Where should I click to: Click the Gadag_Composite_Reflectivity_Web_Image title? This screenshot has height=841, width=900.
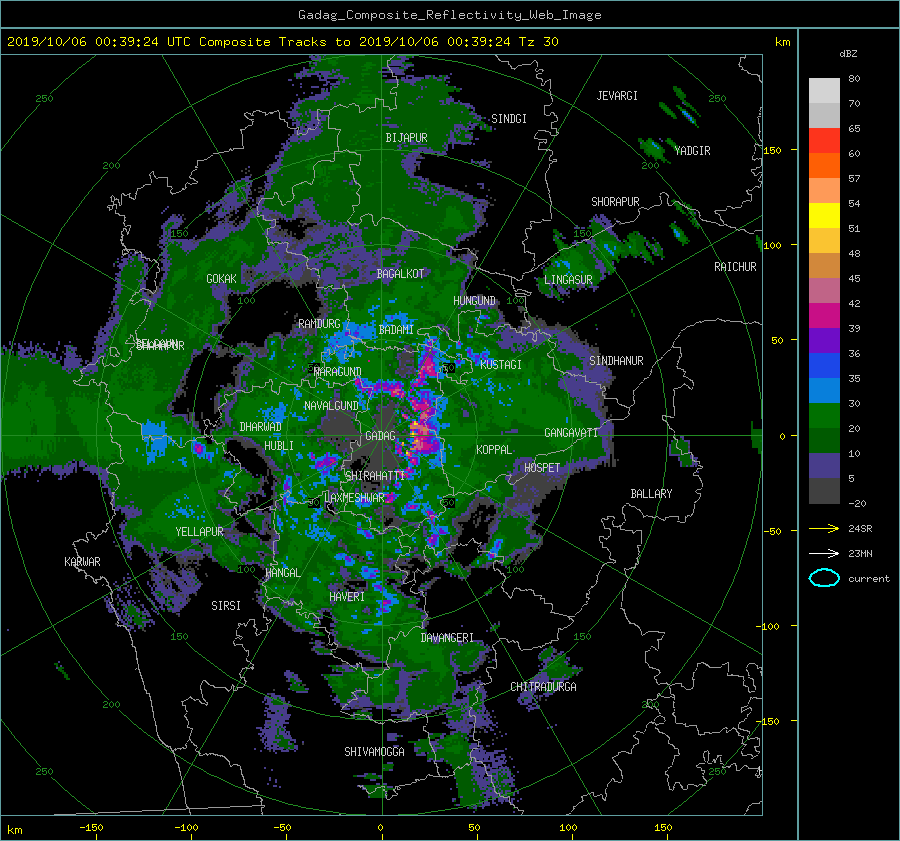(x=449, y=15)
